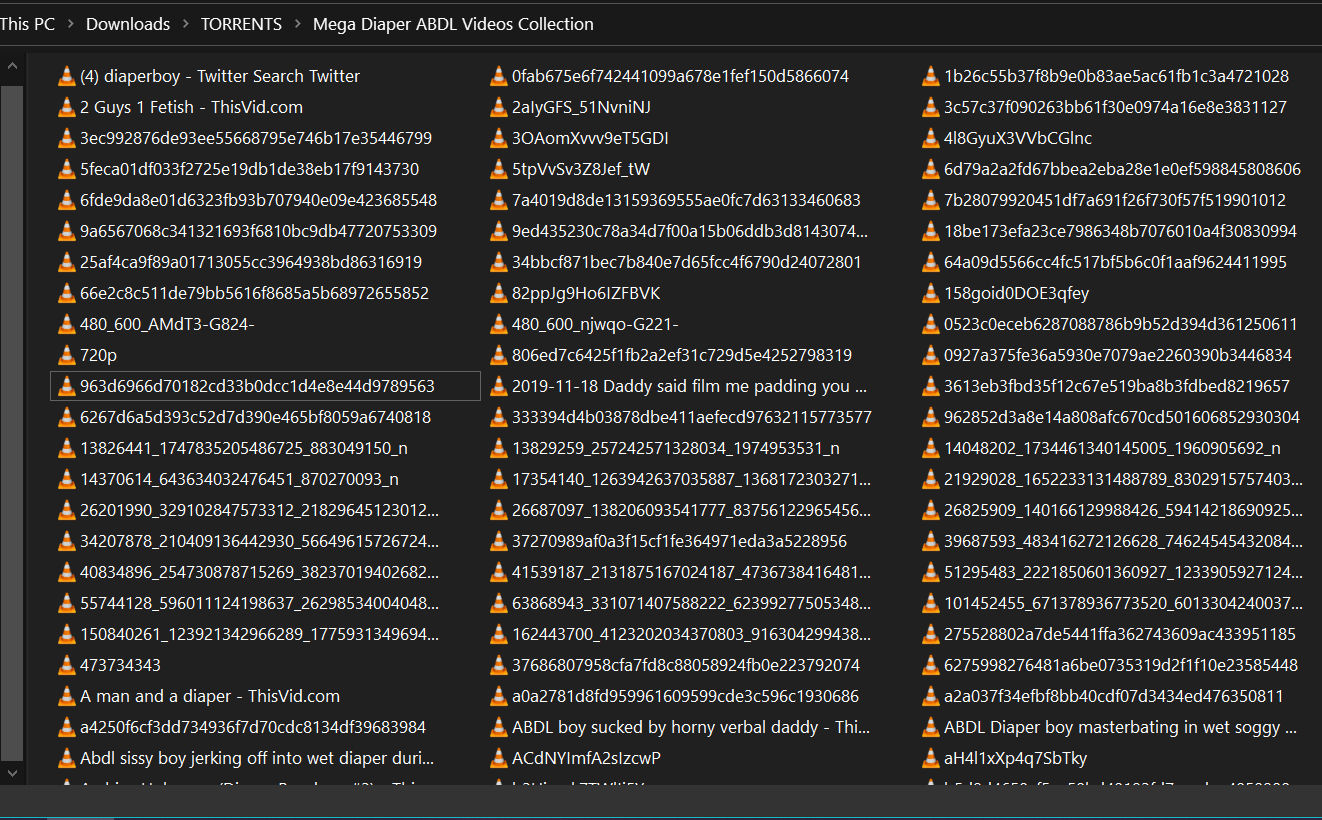Expand chevron after This PC breadcrumb

tap(71, 24)
